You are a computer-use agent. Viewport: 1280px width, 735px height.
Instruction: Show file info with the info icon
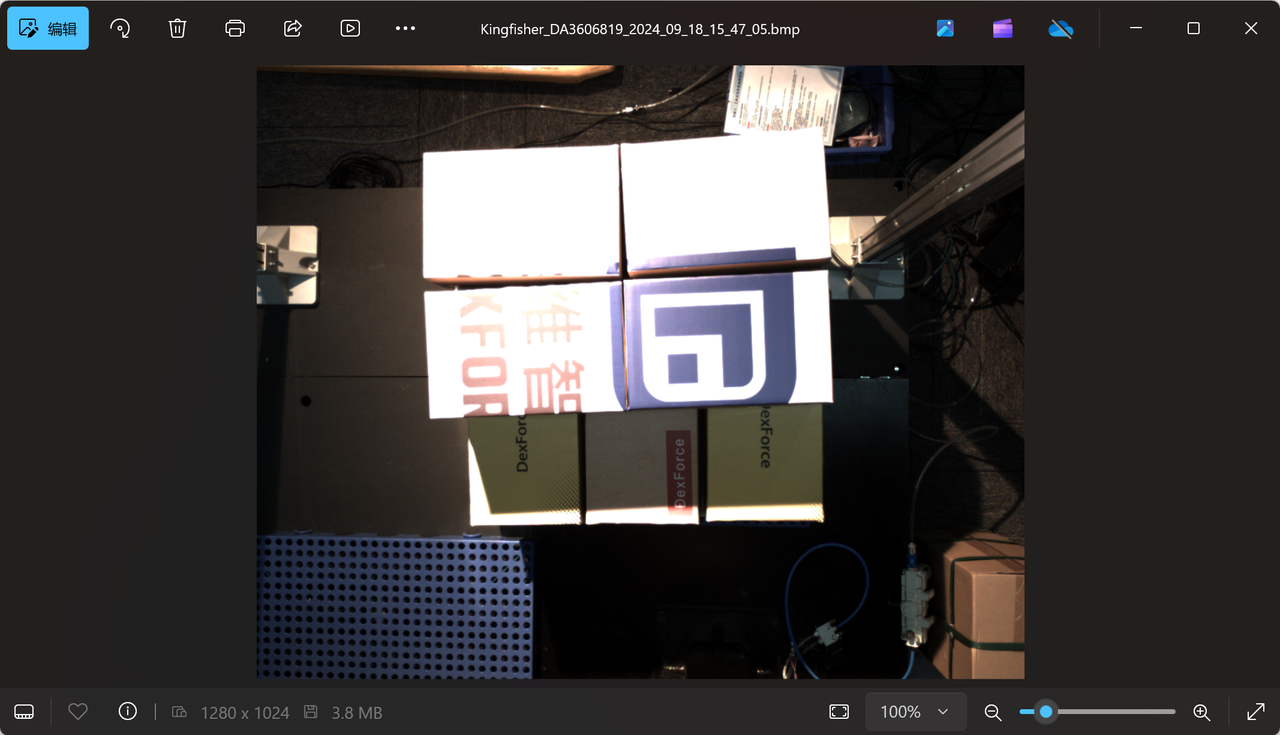click(x=127, y=712)
